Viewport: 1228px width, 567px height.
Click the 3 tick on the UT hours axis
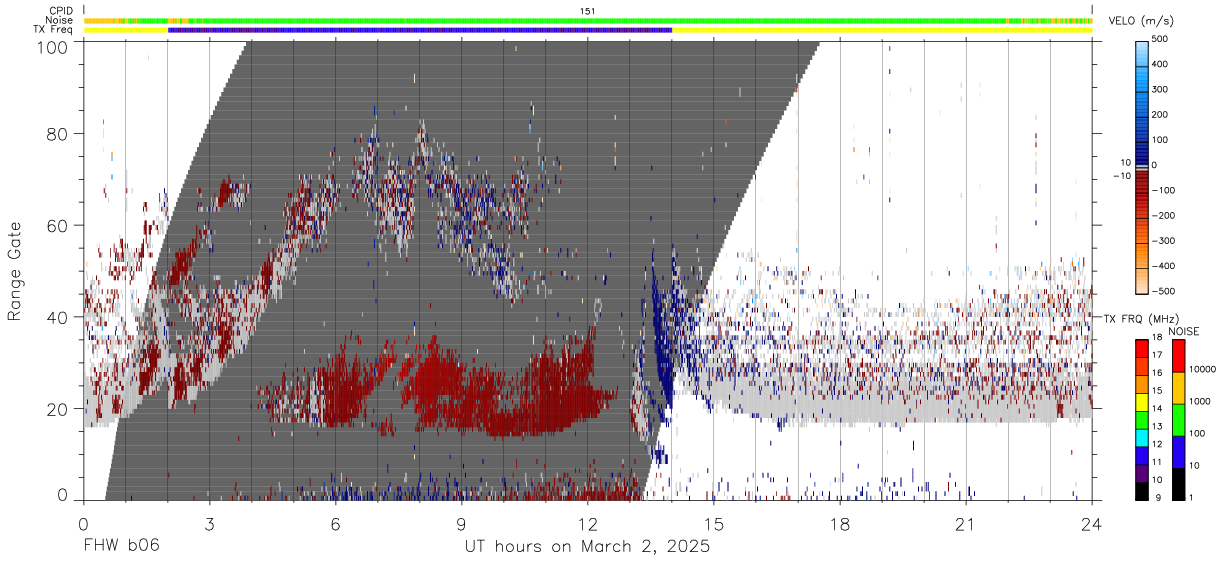pos(209,524)
